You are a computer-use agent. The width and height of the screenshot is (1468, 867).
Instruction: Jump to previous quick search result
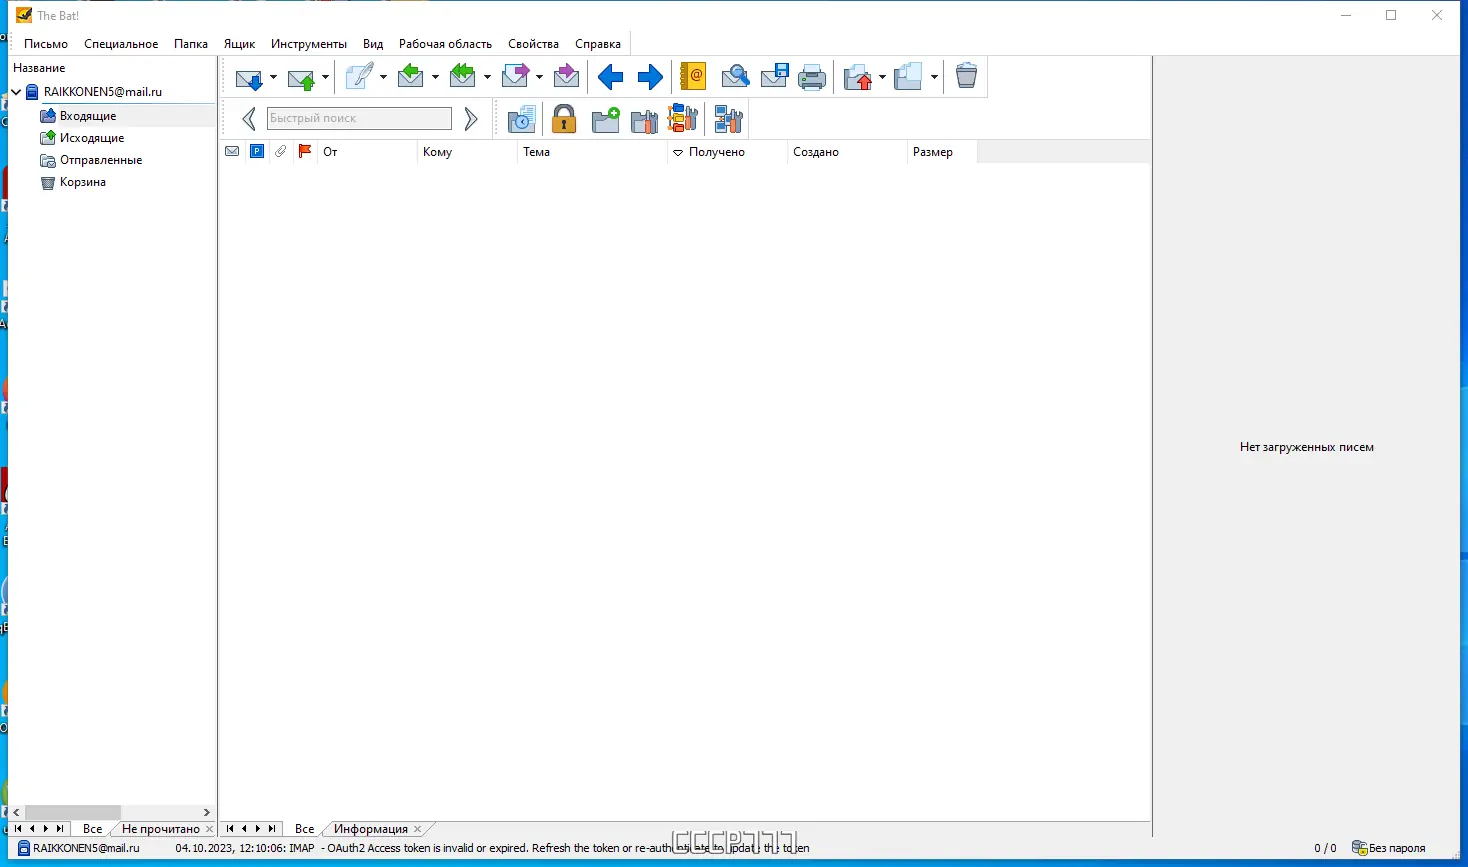point(249,119)
